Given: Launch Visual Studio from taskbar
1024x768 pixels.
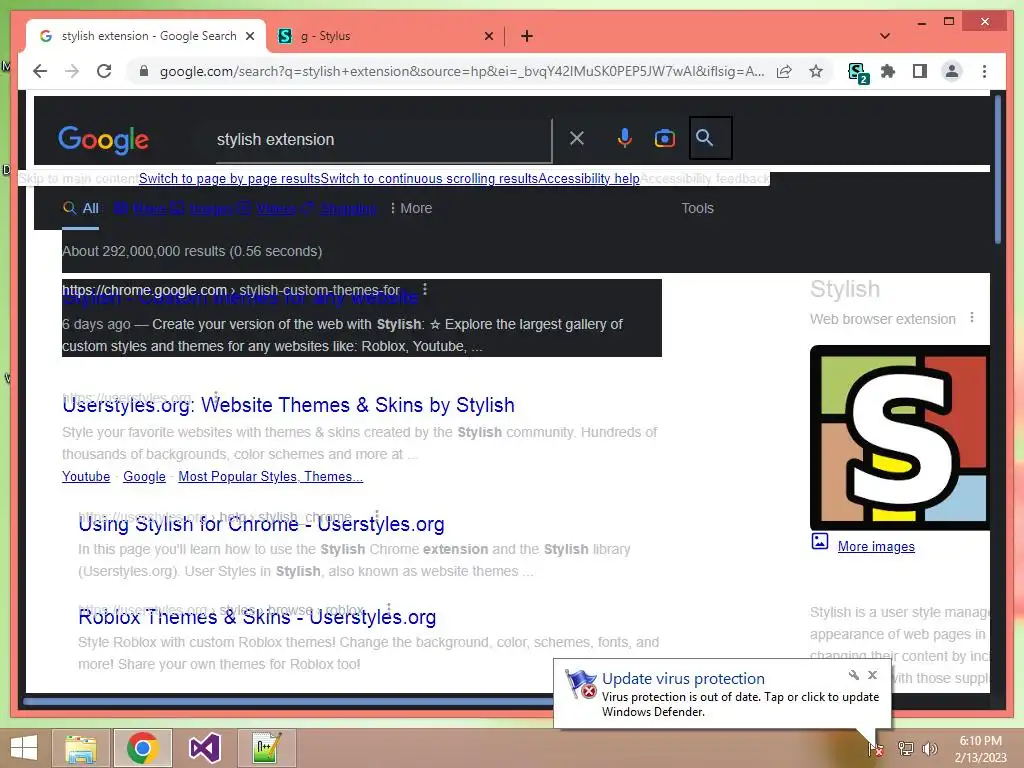Looking at the screenshot, I should pos(204,748).
